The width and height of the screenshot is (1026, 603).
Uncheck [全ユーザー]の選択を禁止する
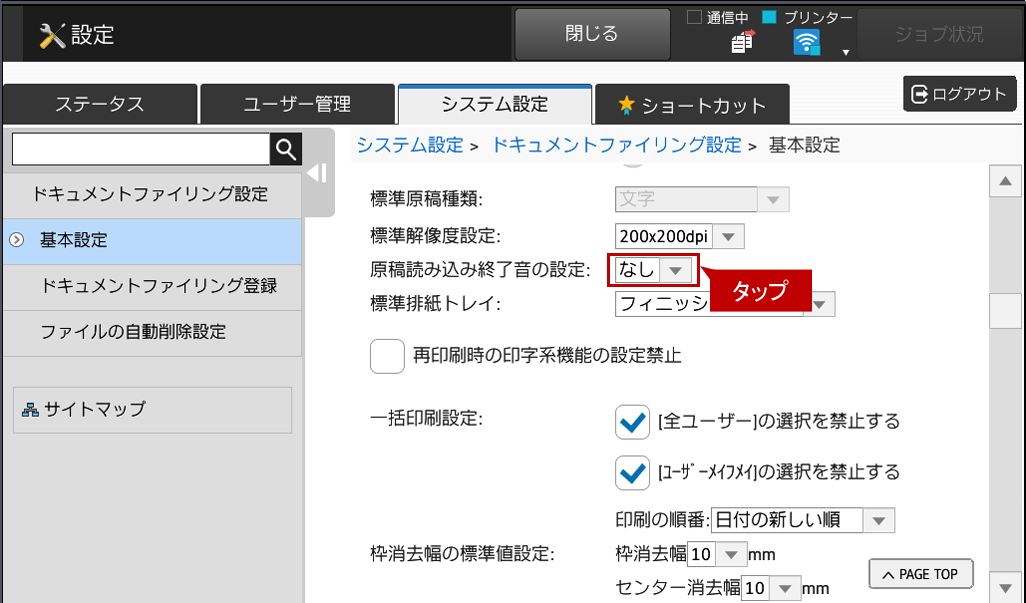coord(632,422)
